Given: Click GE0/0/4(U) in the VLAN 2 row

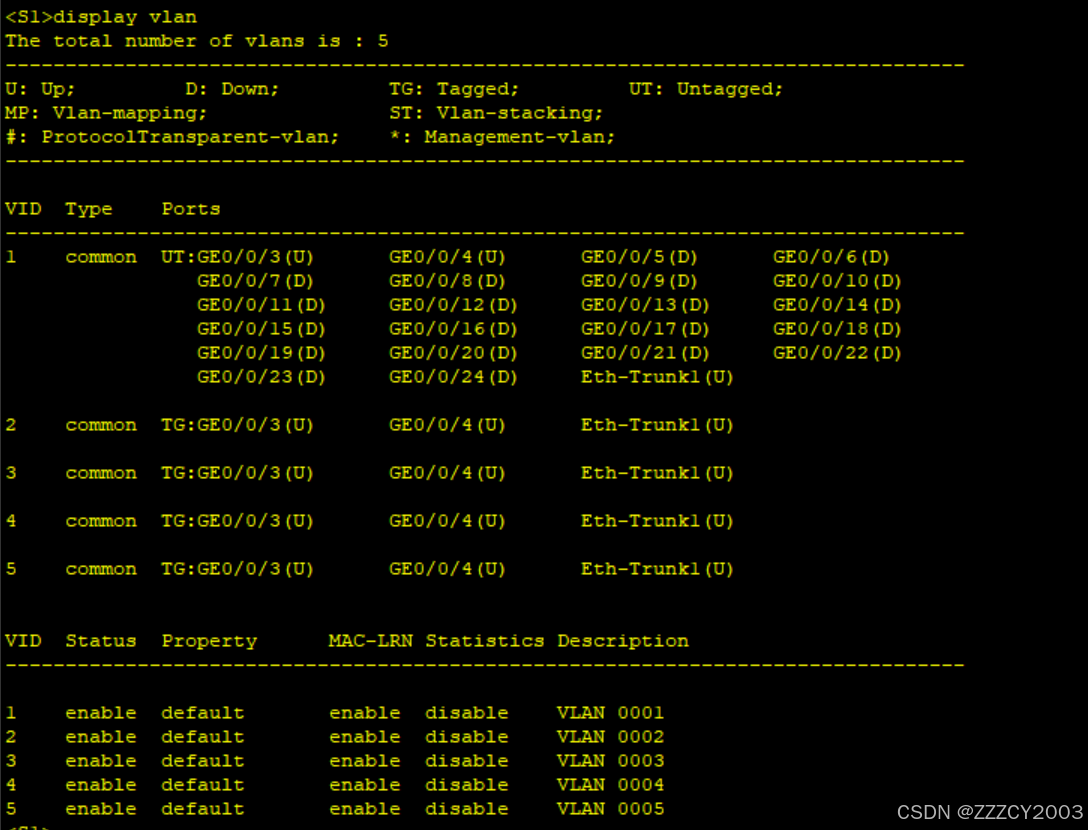Looking at the screenshot, I should (x=447, y=425).
